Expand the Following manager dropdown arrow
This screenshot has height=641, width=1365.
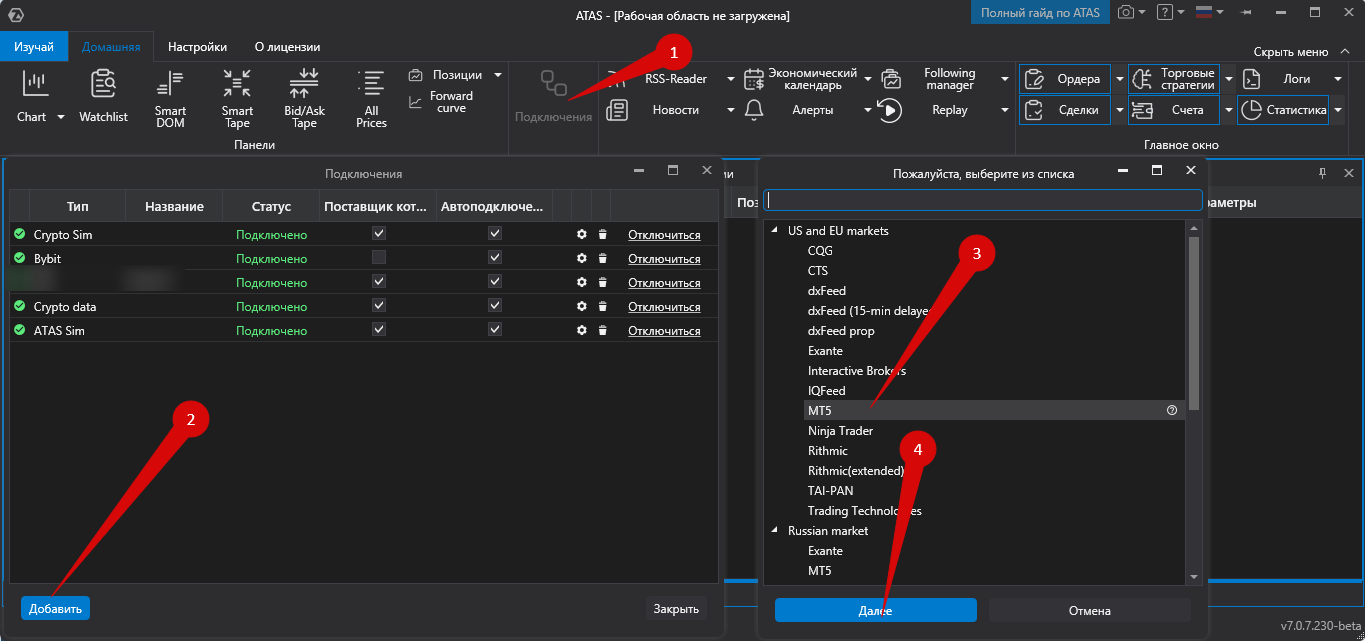(1005, 79)
